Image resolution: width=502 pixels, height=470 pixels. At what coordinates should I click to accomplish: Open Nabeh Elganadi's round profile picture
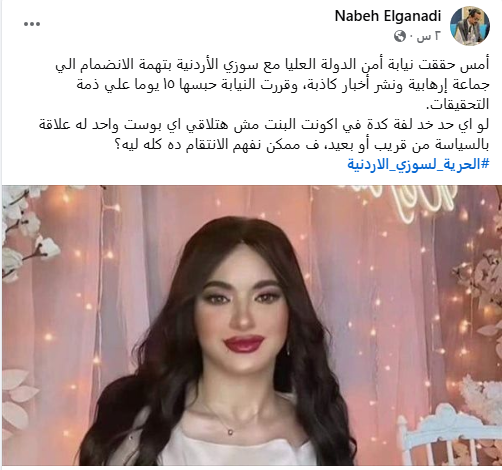pyautogui.click(x=470, y=26)
